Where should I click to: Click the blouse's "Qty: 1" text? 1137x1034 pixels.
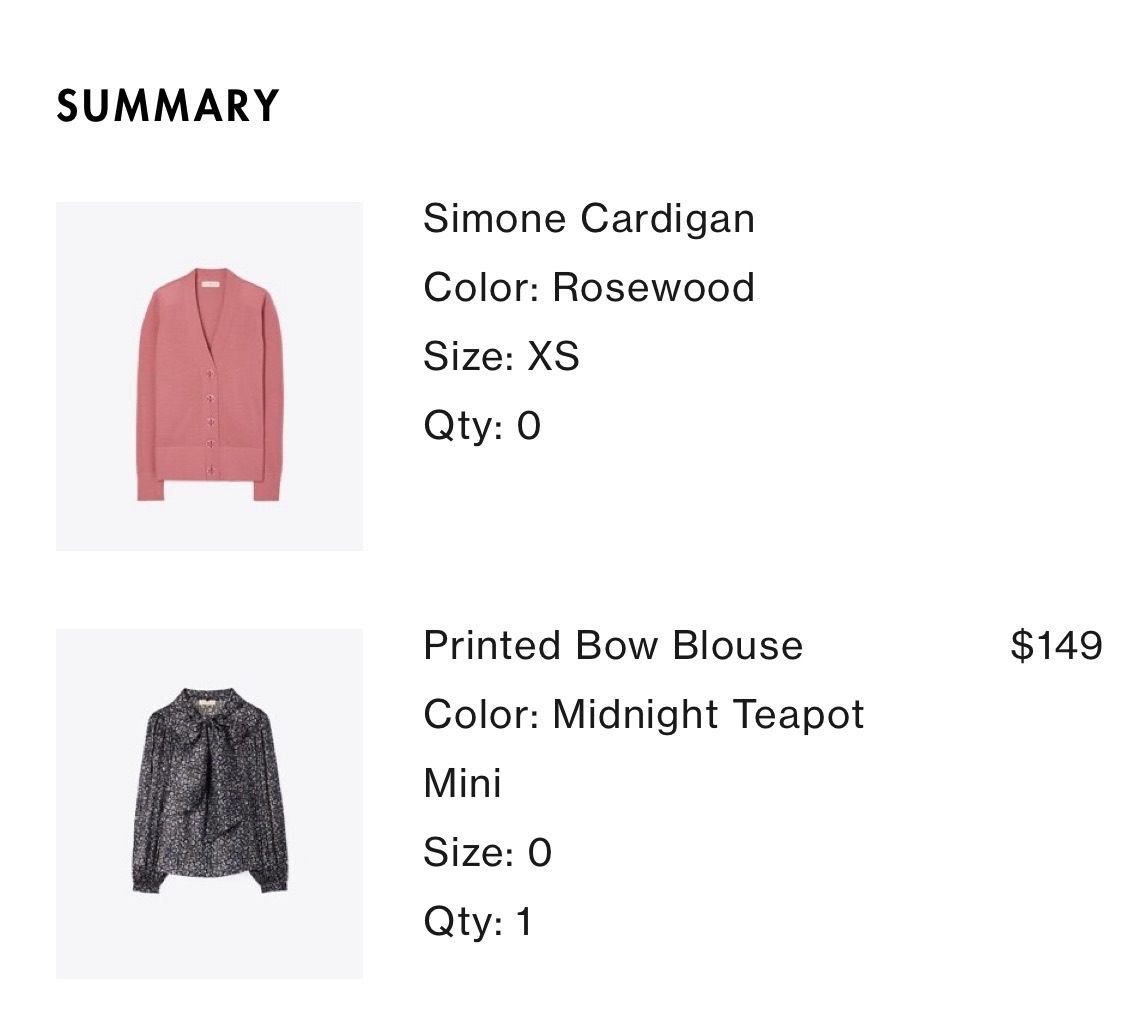coord(478,921)
